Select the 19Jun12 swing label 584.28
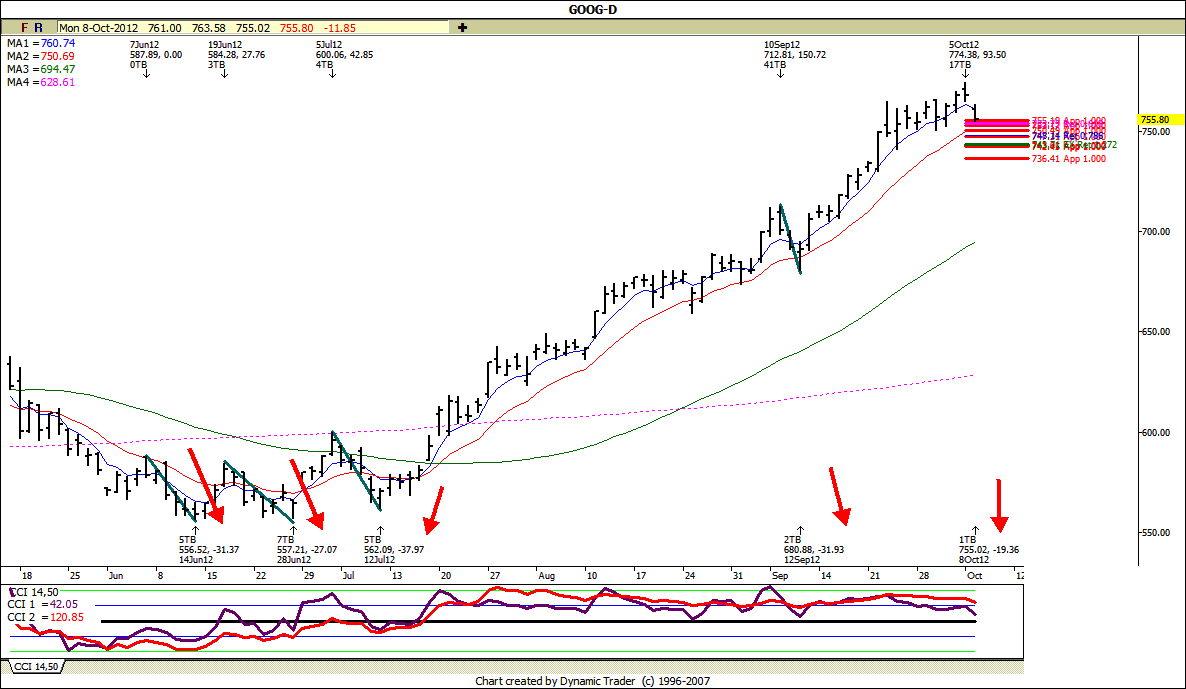 point(236,54)
